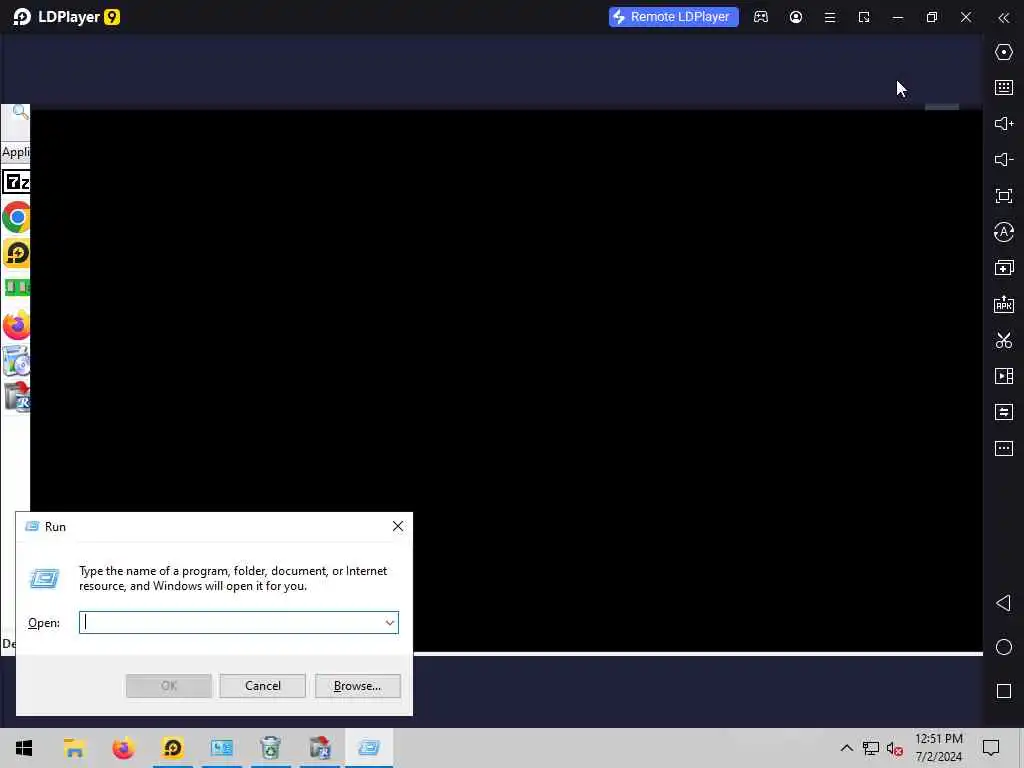Click the Cancel button in the Run dialog
This screenshot has height=768, width=1024.
click(x=263, y=686)
